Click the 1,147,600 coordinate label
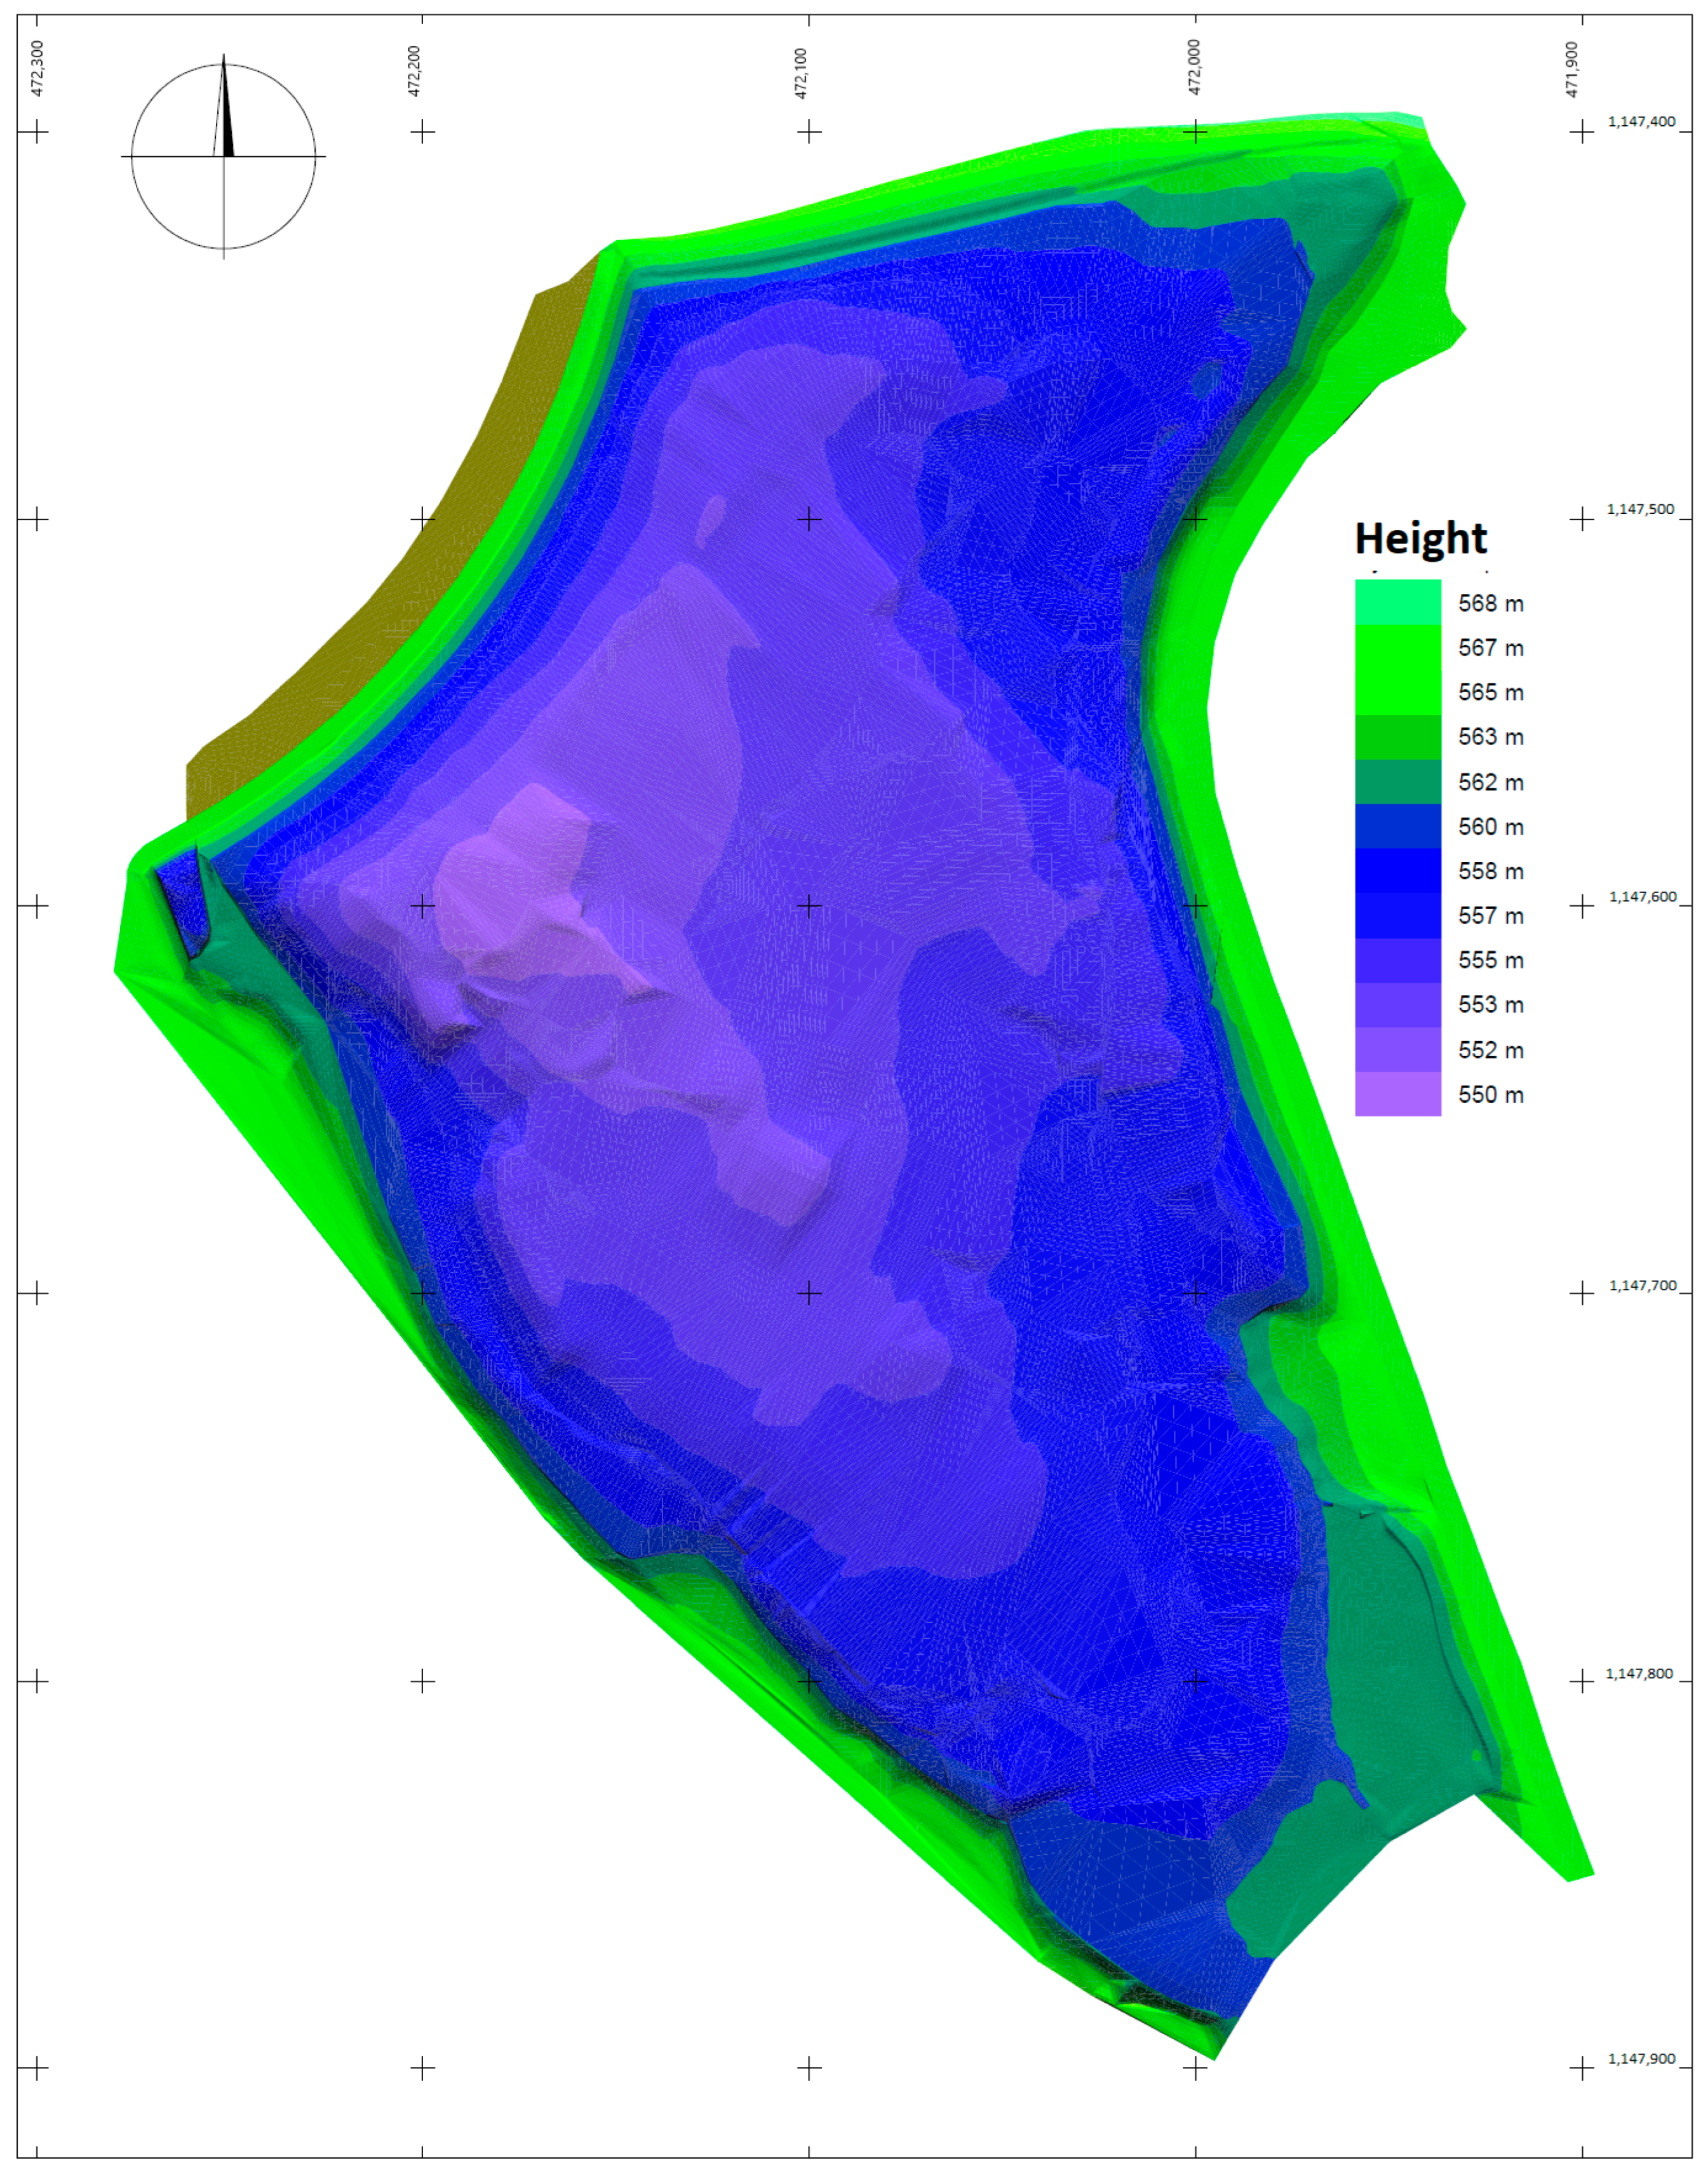1708x2170 pixels. point(1642,896)
